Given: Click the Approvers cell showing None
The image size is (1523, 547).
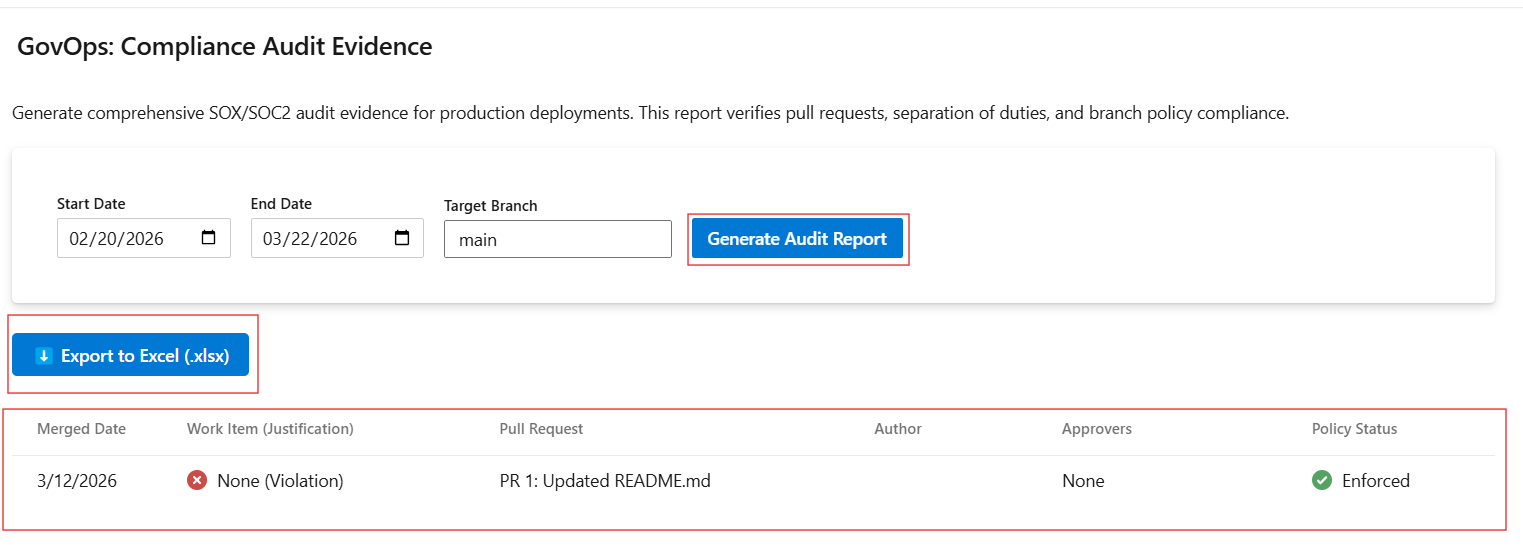Looking at the screenshot, I should tap(1083, 481).
